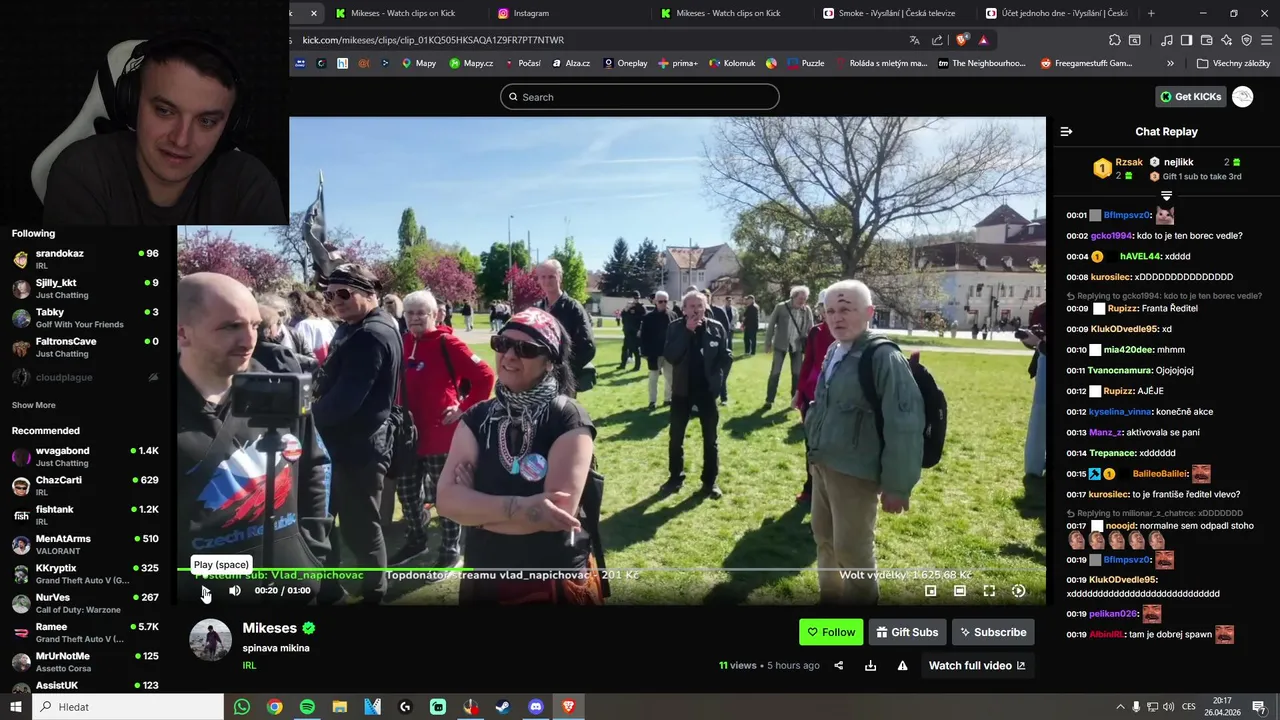Open Sjilly_kkt in Following list
Viewport: 1280px width, 720px height.
[85, 288]
